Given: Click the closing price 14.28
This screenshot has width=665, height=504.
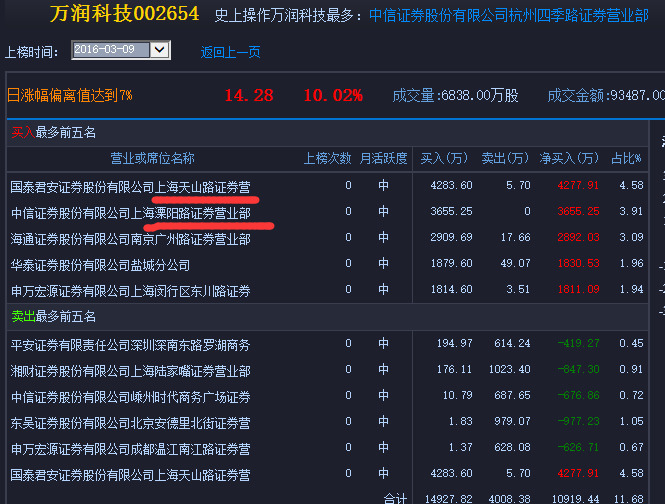Looking at the screenshot, I should 249,95.
